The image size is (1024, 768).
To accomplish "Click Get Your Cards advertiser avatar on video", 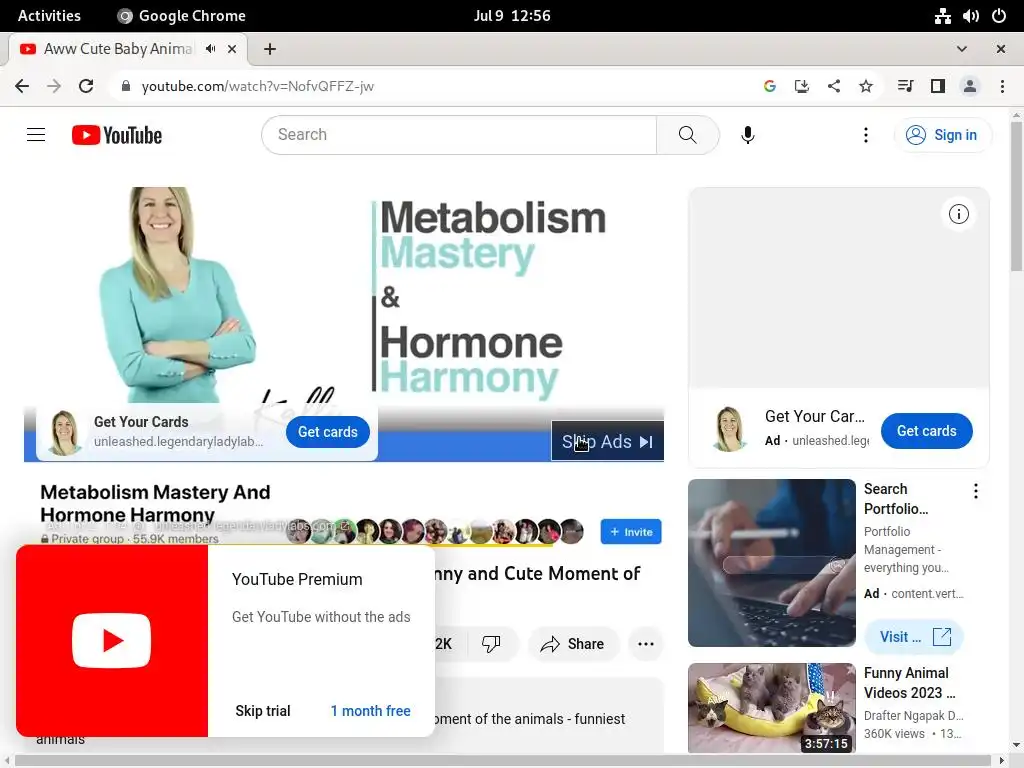I will 65,432.
